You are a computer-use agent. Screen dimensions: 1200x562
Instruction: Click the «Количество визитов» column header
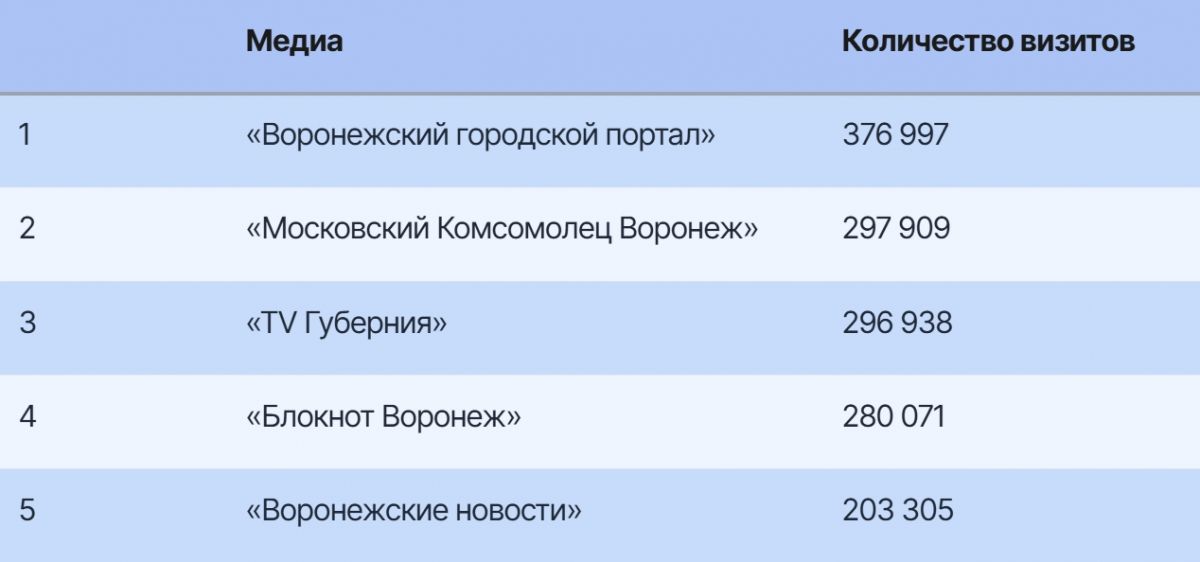coord(988,42)
